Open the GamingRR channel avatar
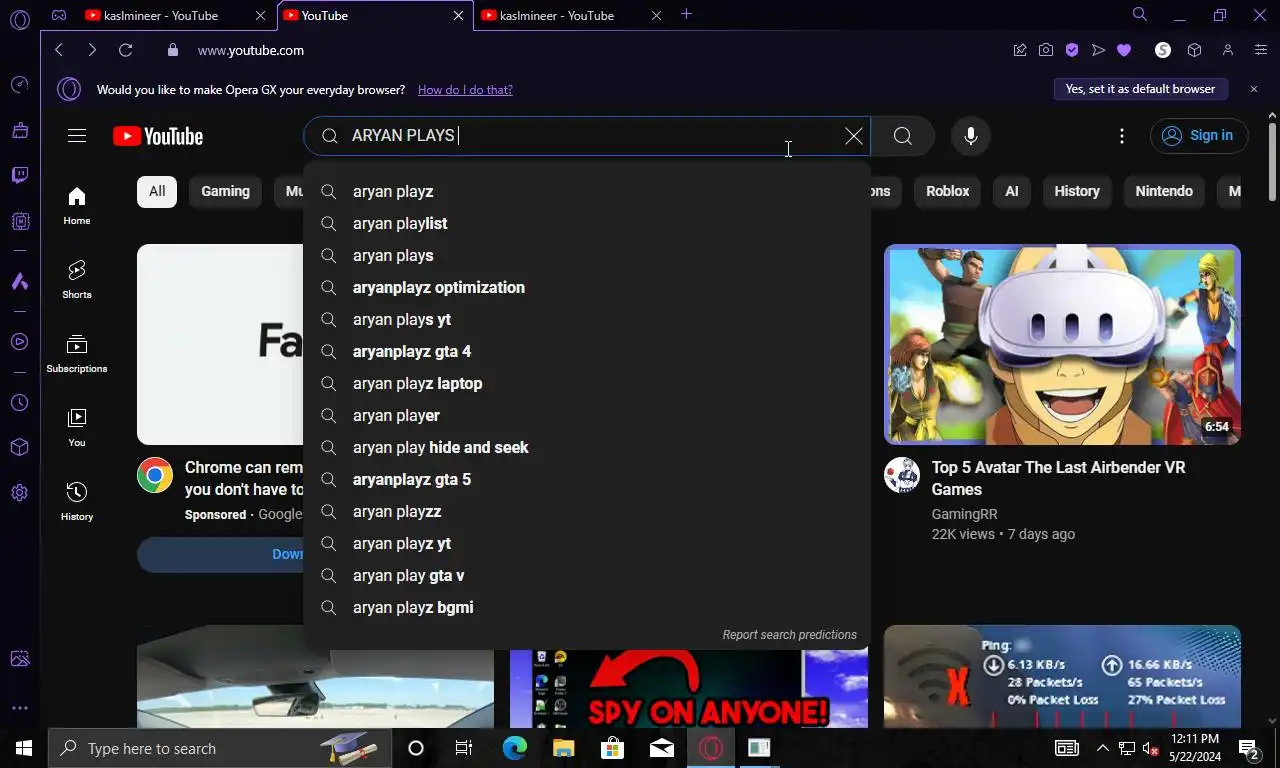This screenshot has height=768, width=1280. (902, 475)
